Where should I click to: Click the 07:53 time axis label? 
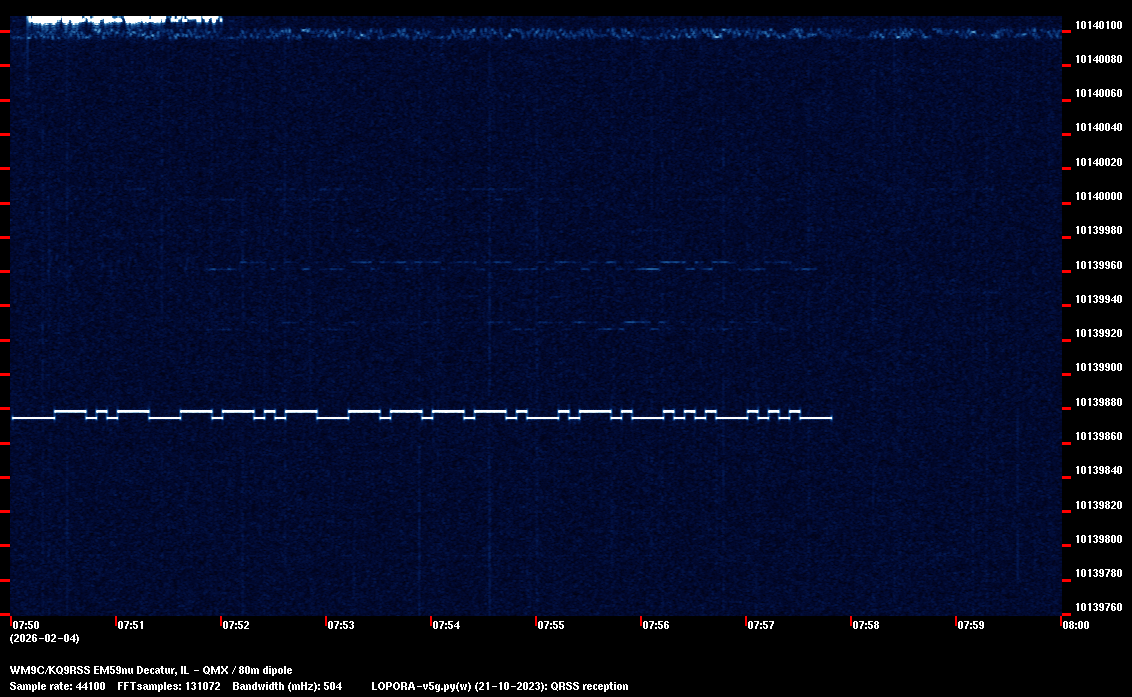point(340,625)
